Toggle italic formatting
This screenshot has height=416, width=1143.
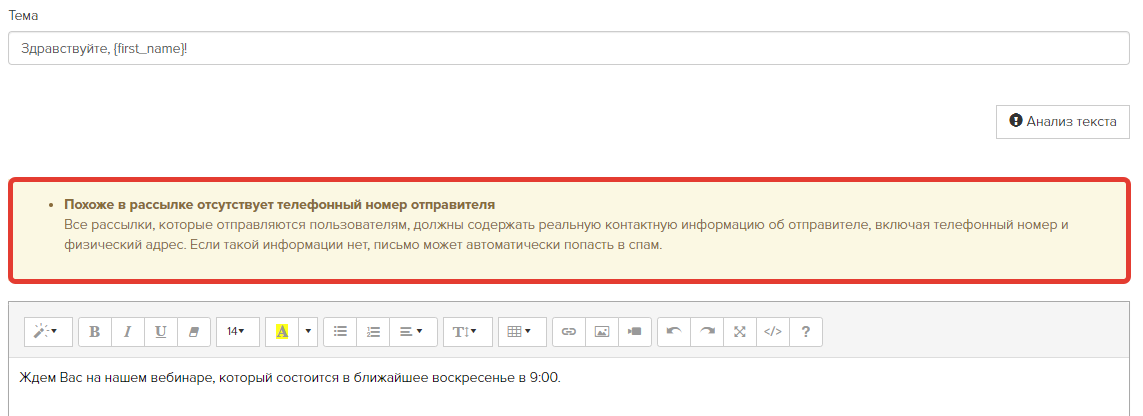tap(128, 331)
